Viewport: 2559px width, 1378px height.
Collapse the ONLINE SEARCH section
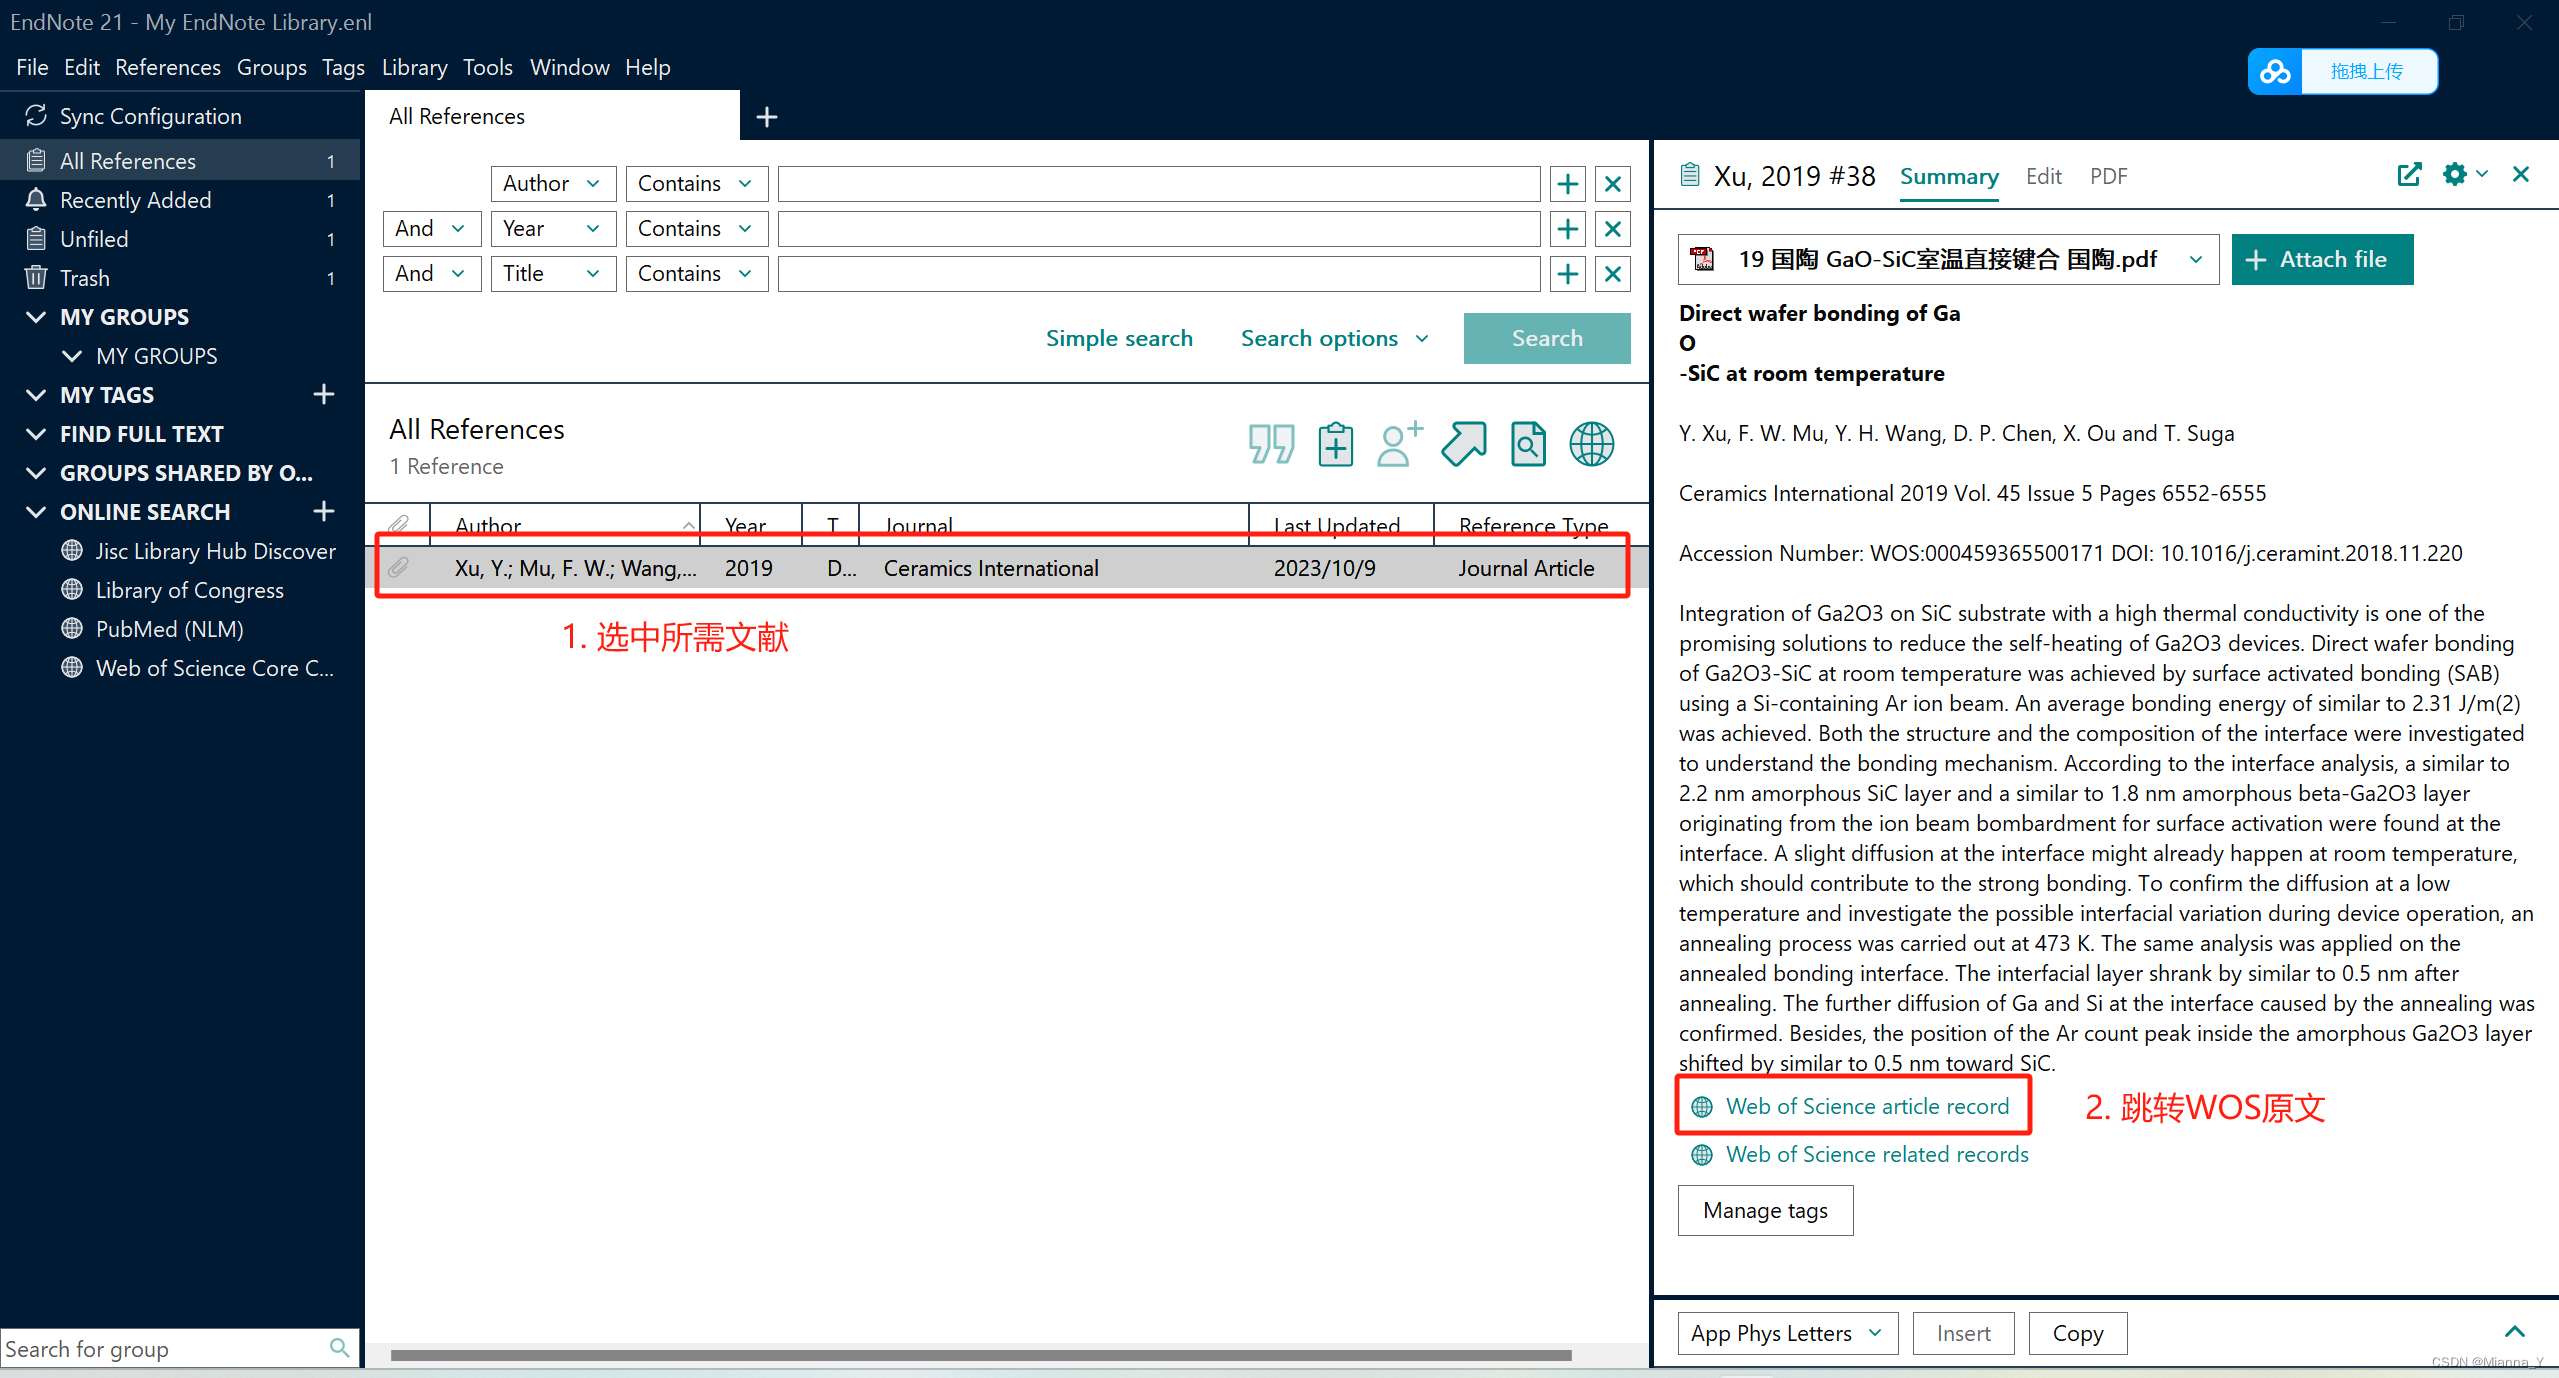click(x=36, y=511)
